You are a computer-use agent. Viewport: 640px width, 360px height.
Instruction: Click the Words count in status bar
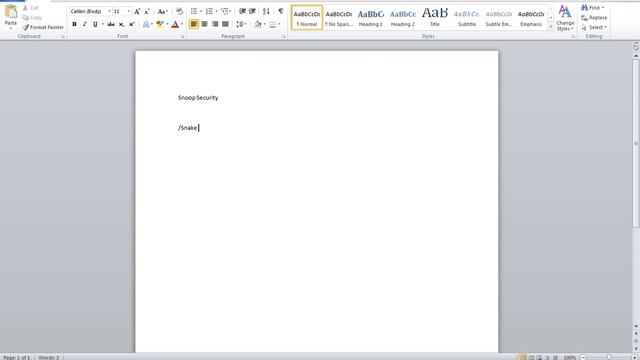49,358
